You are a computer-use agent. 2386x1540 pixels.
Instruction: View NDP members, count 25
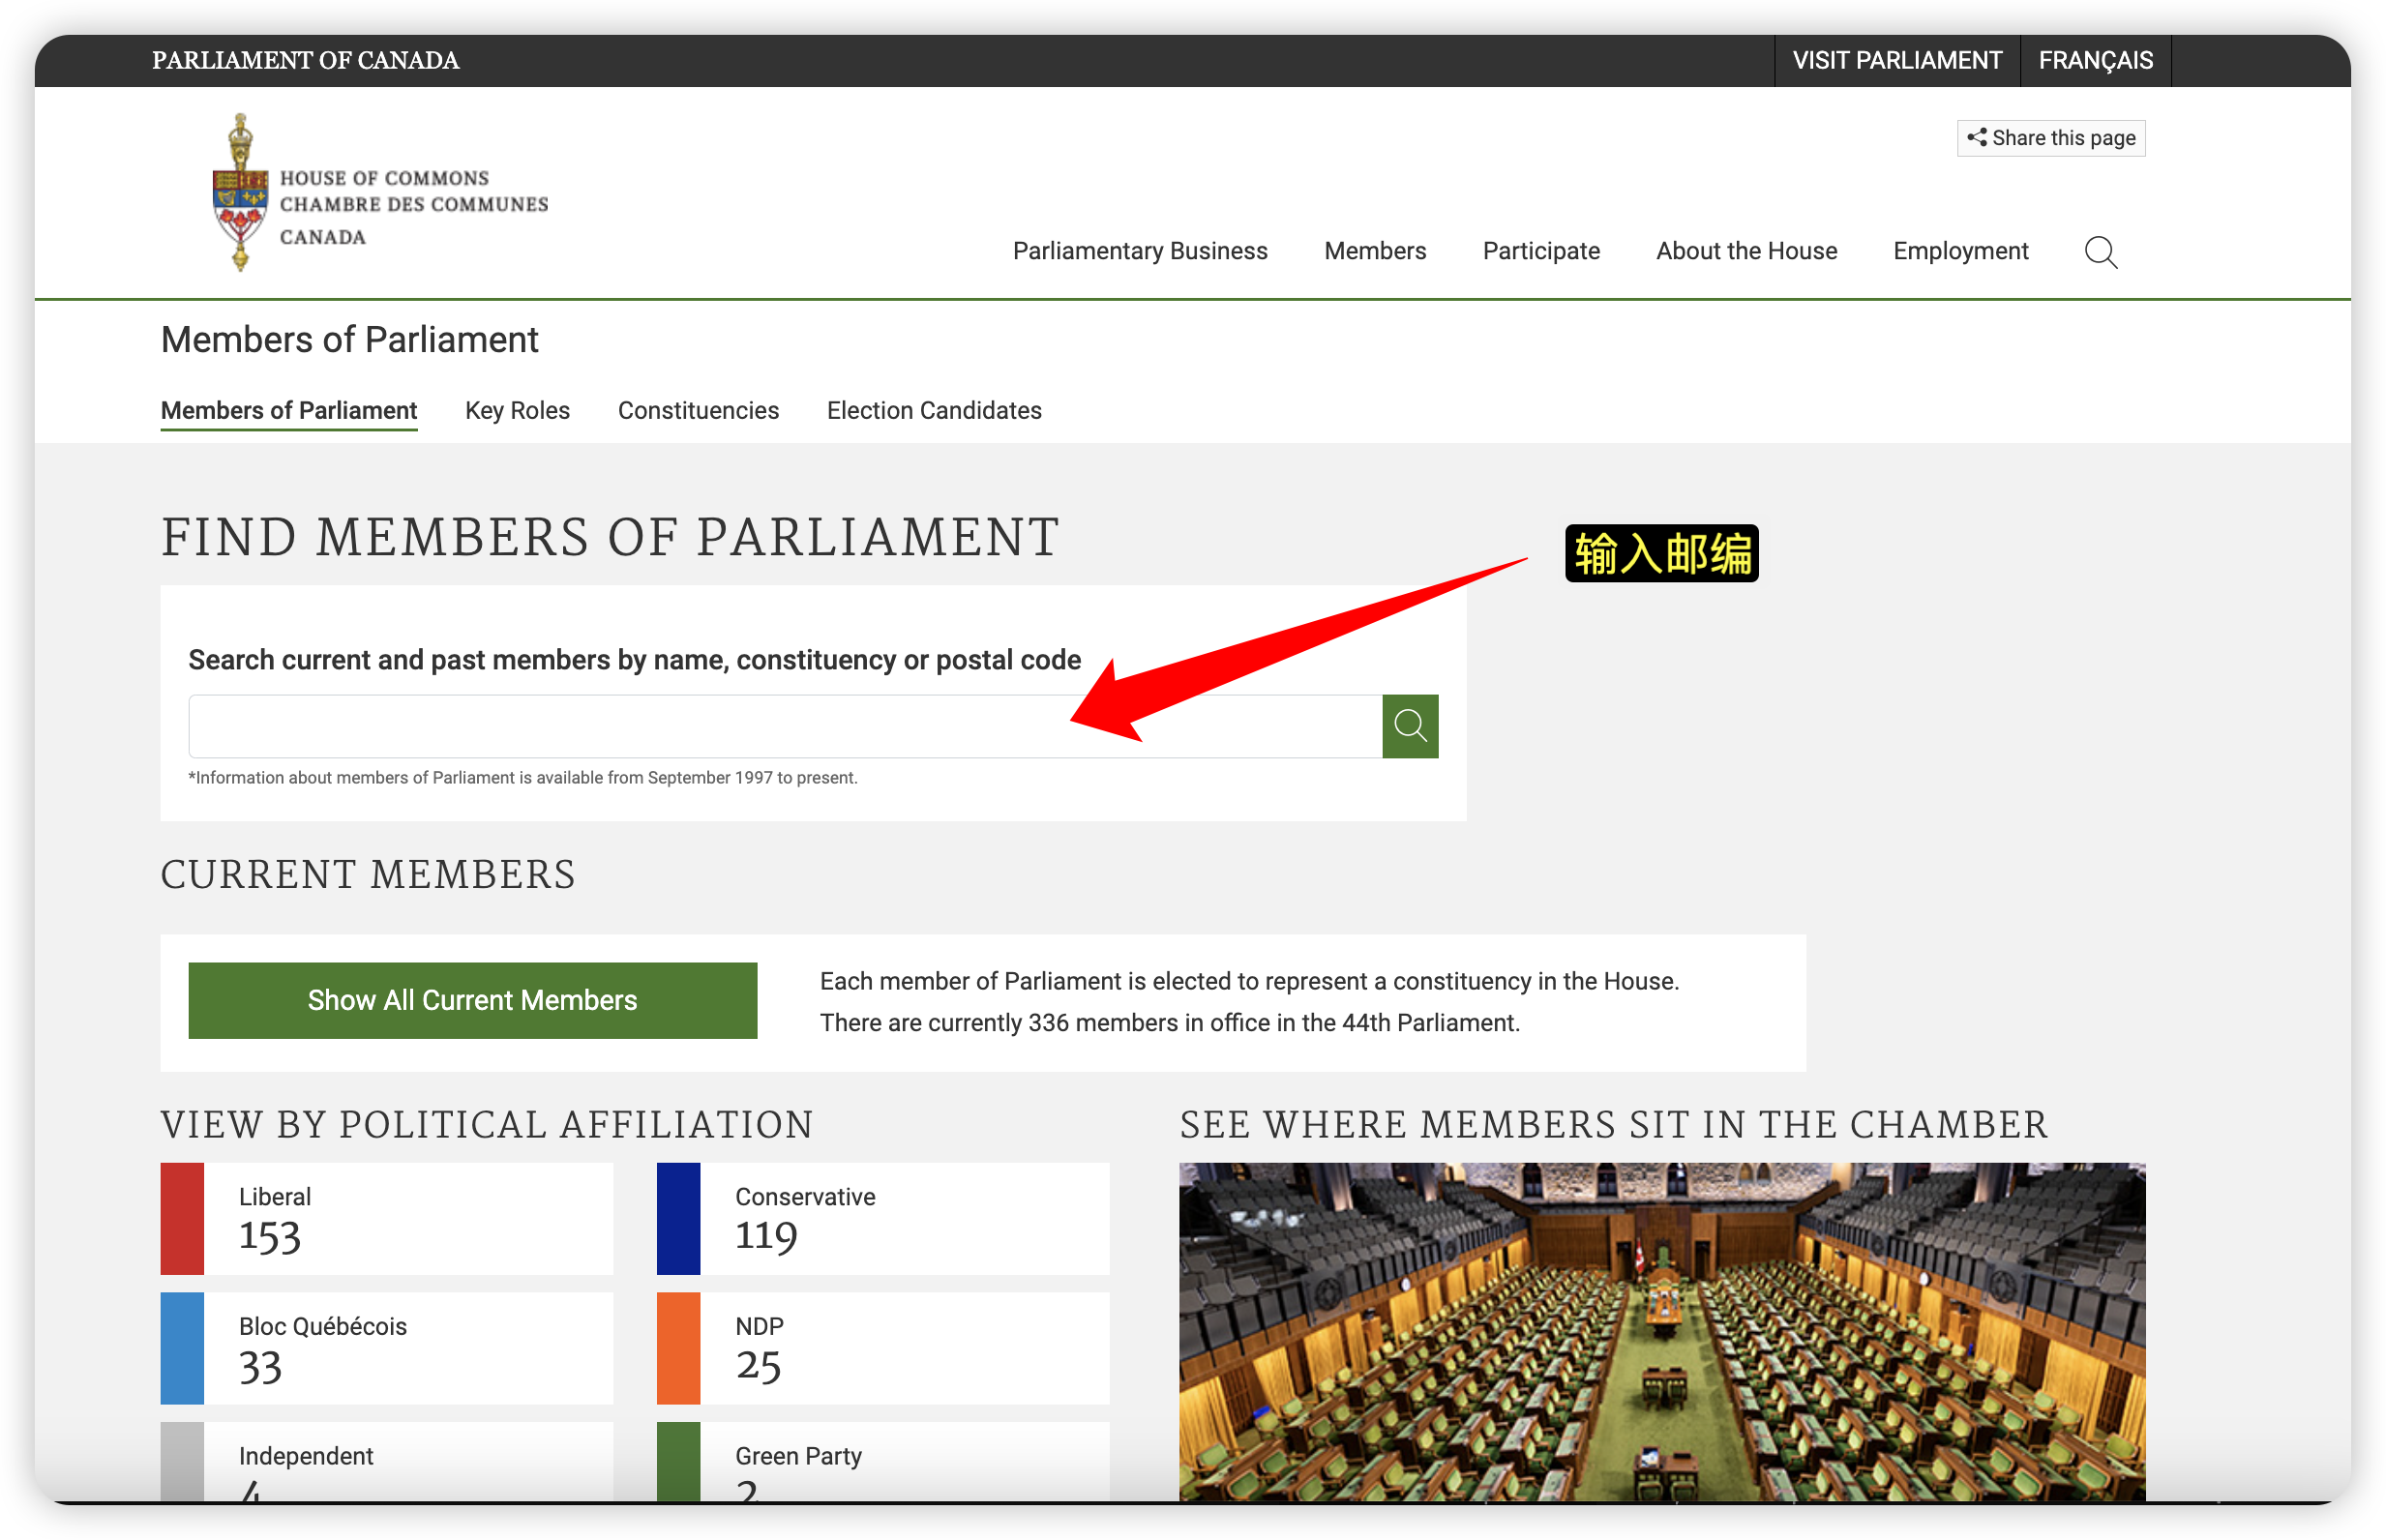(883, 1348)
